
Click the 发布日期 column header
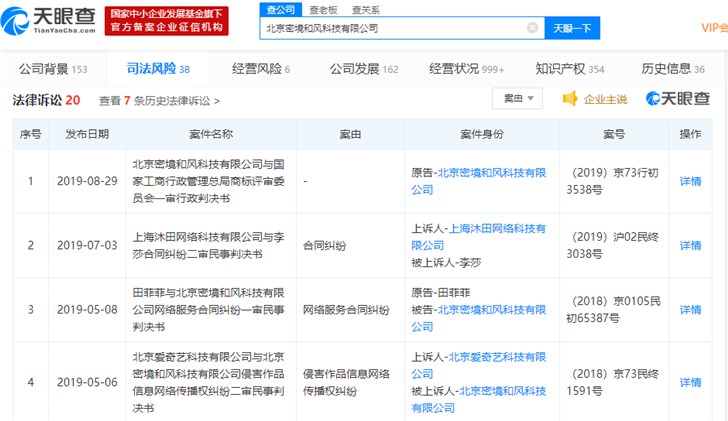click(87, 134)
